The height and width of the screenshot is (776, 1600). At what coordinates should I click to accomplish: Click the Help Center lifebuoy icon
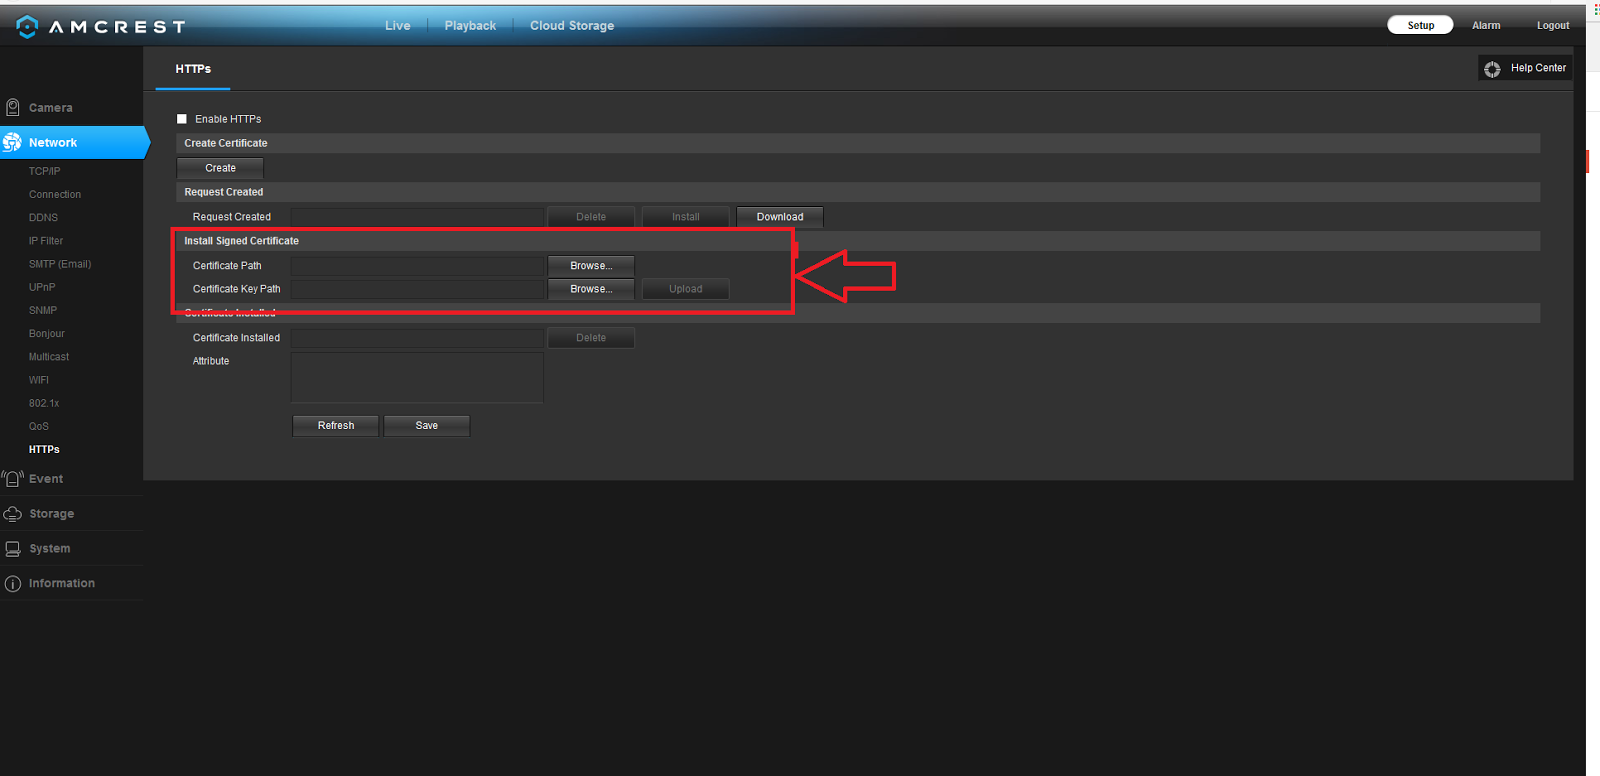pos(1492,69)
